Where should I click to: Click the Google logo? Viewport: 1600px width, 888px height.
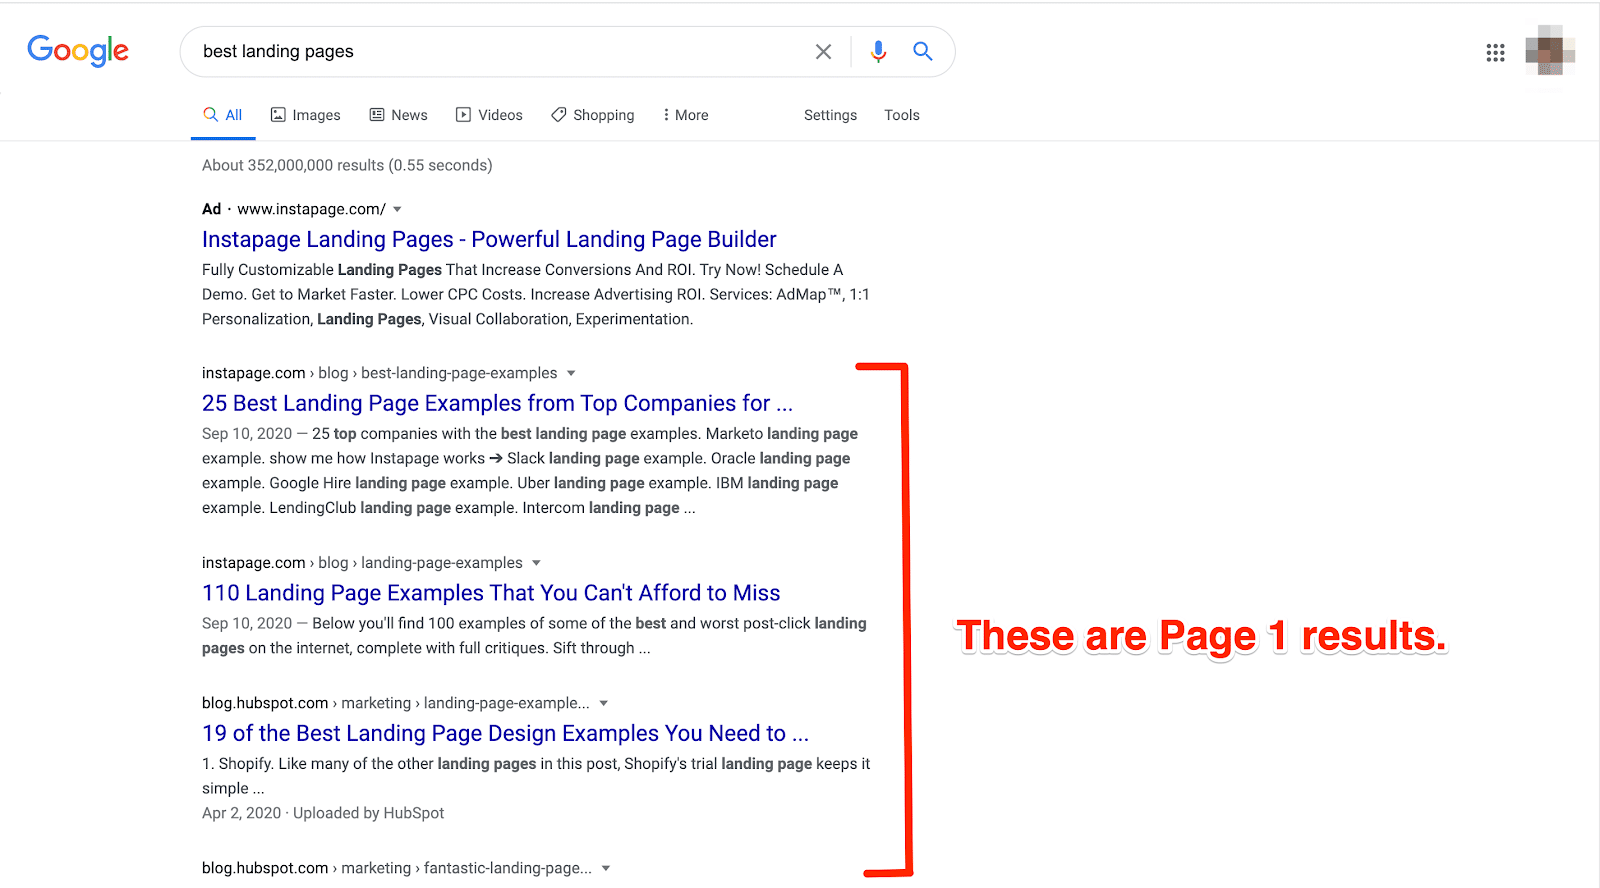click(x=78, y=50)
